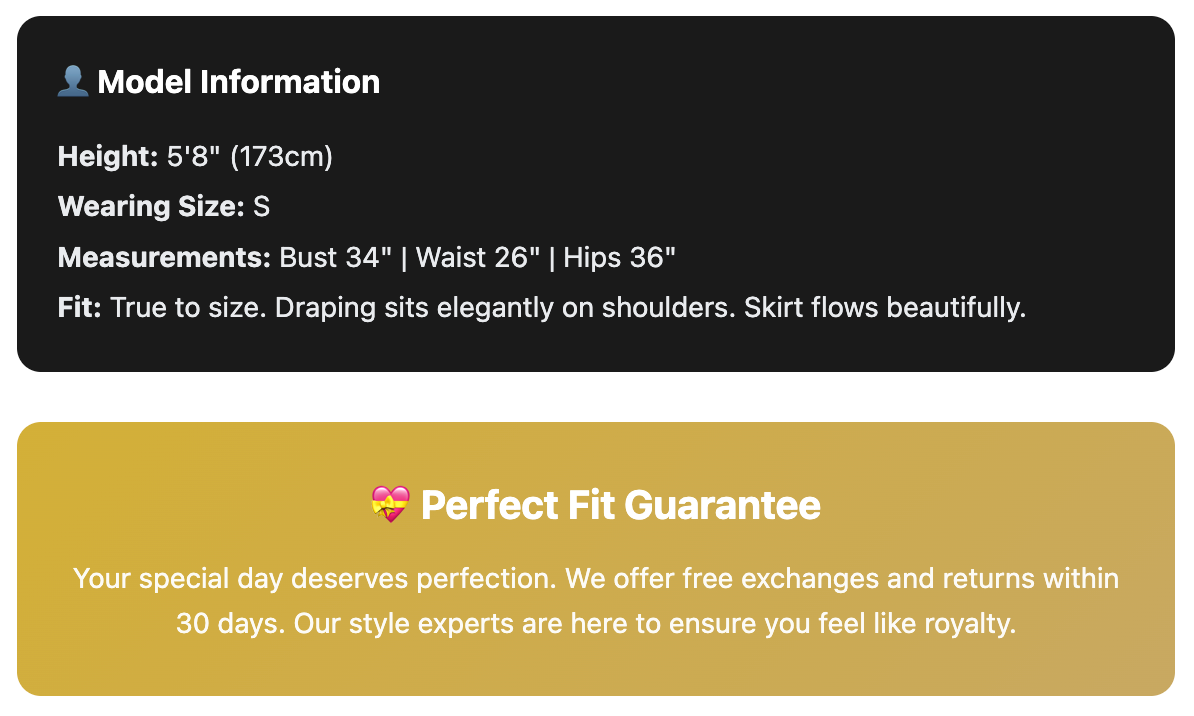Click the Wearing Size label

coord(151,206)
